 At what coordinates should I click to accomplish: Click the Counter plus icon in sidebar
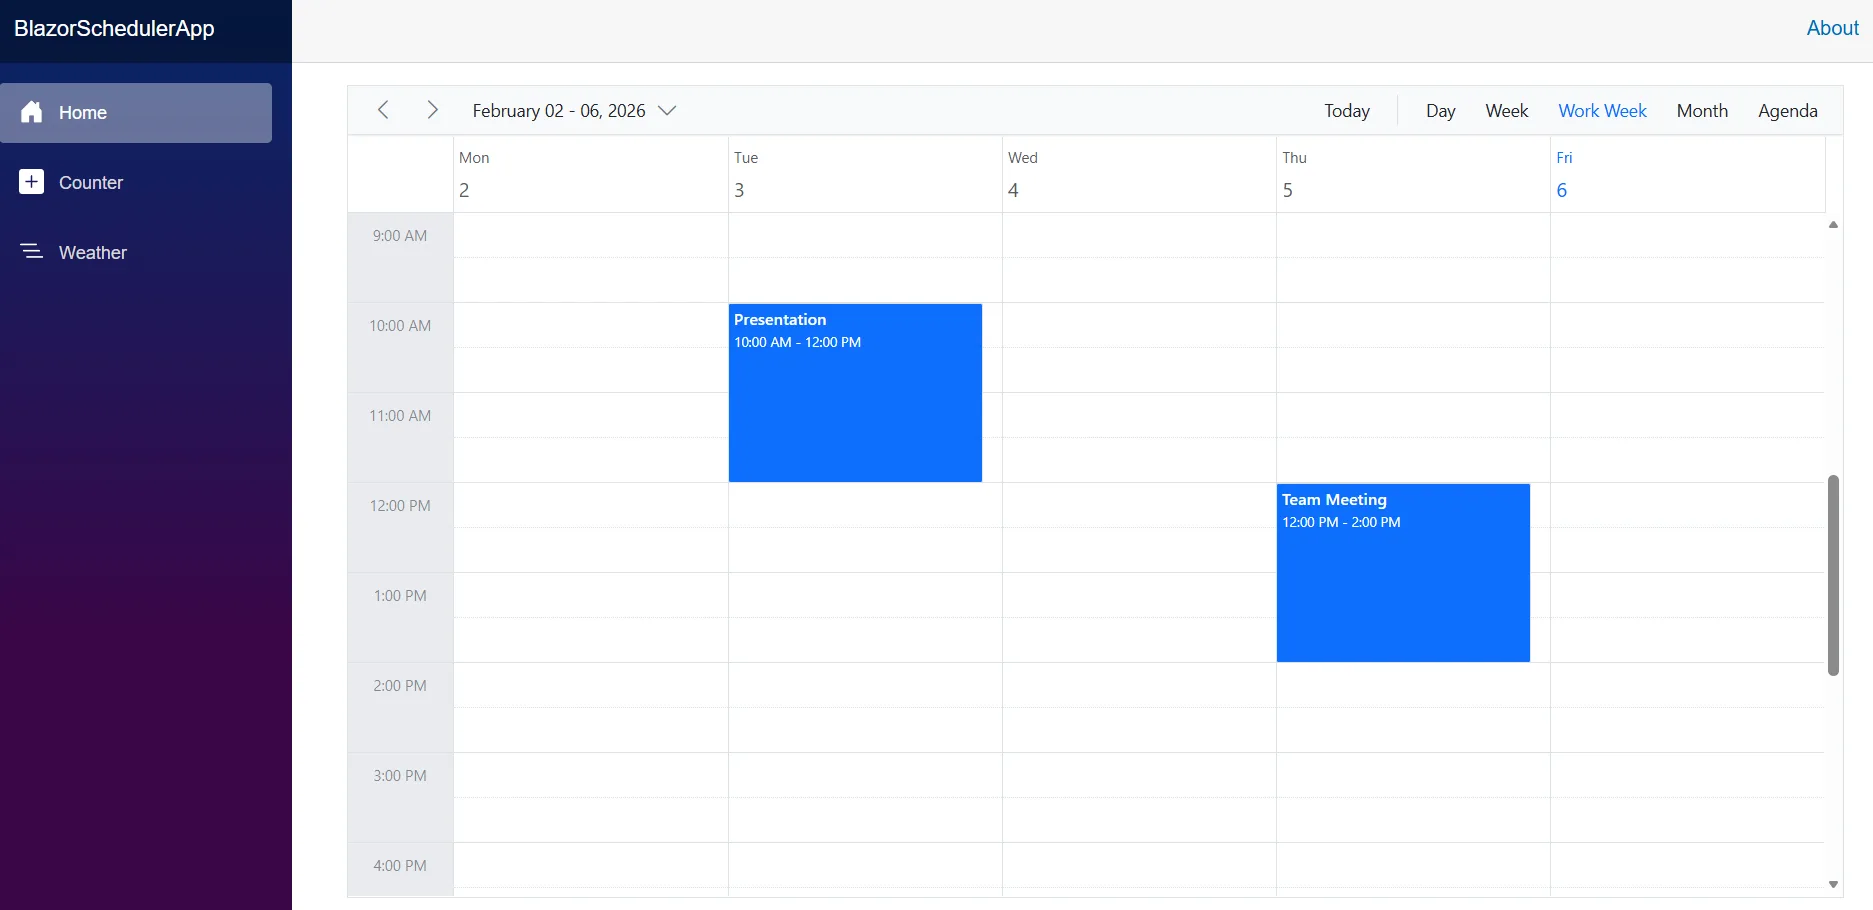[32, 182]
